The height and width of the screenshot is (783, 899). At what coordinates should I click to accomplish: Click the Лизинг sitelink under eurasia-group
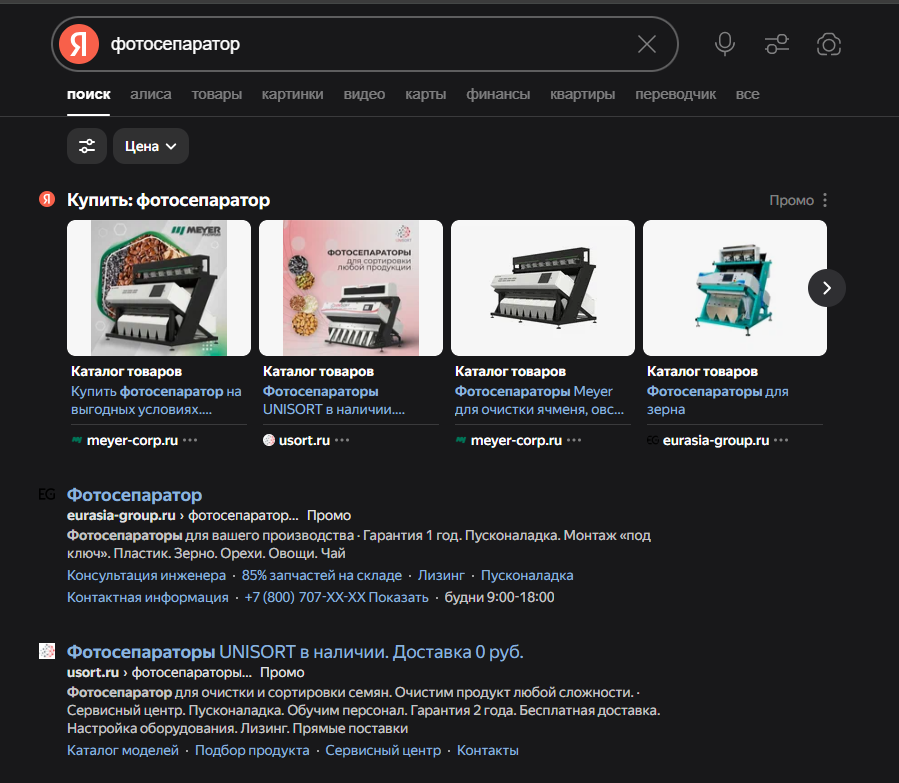tap(441, 575)
